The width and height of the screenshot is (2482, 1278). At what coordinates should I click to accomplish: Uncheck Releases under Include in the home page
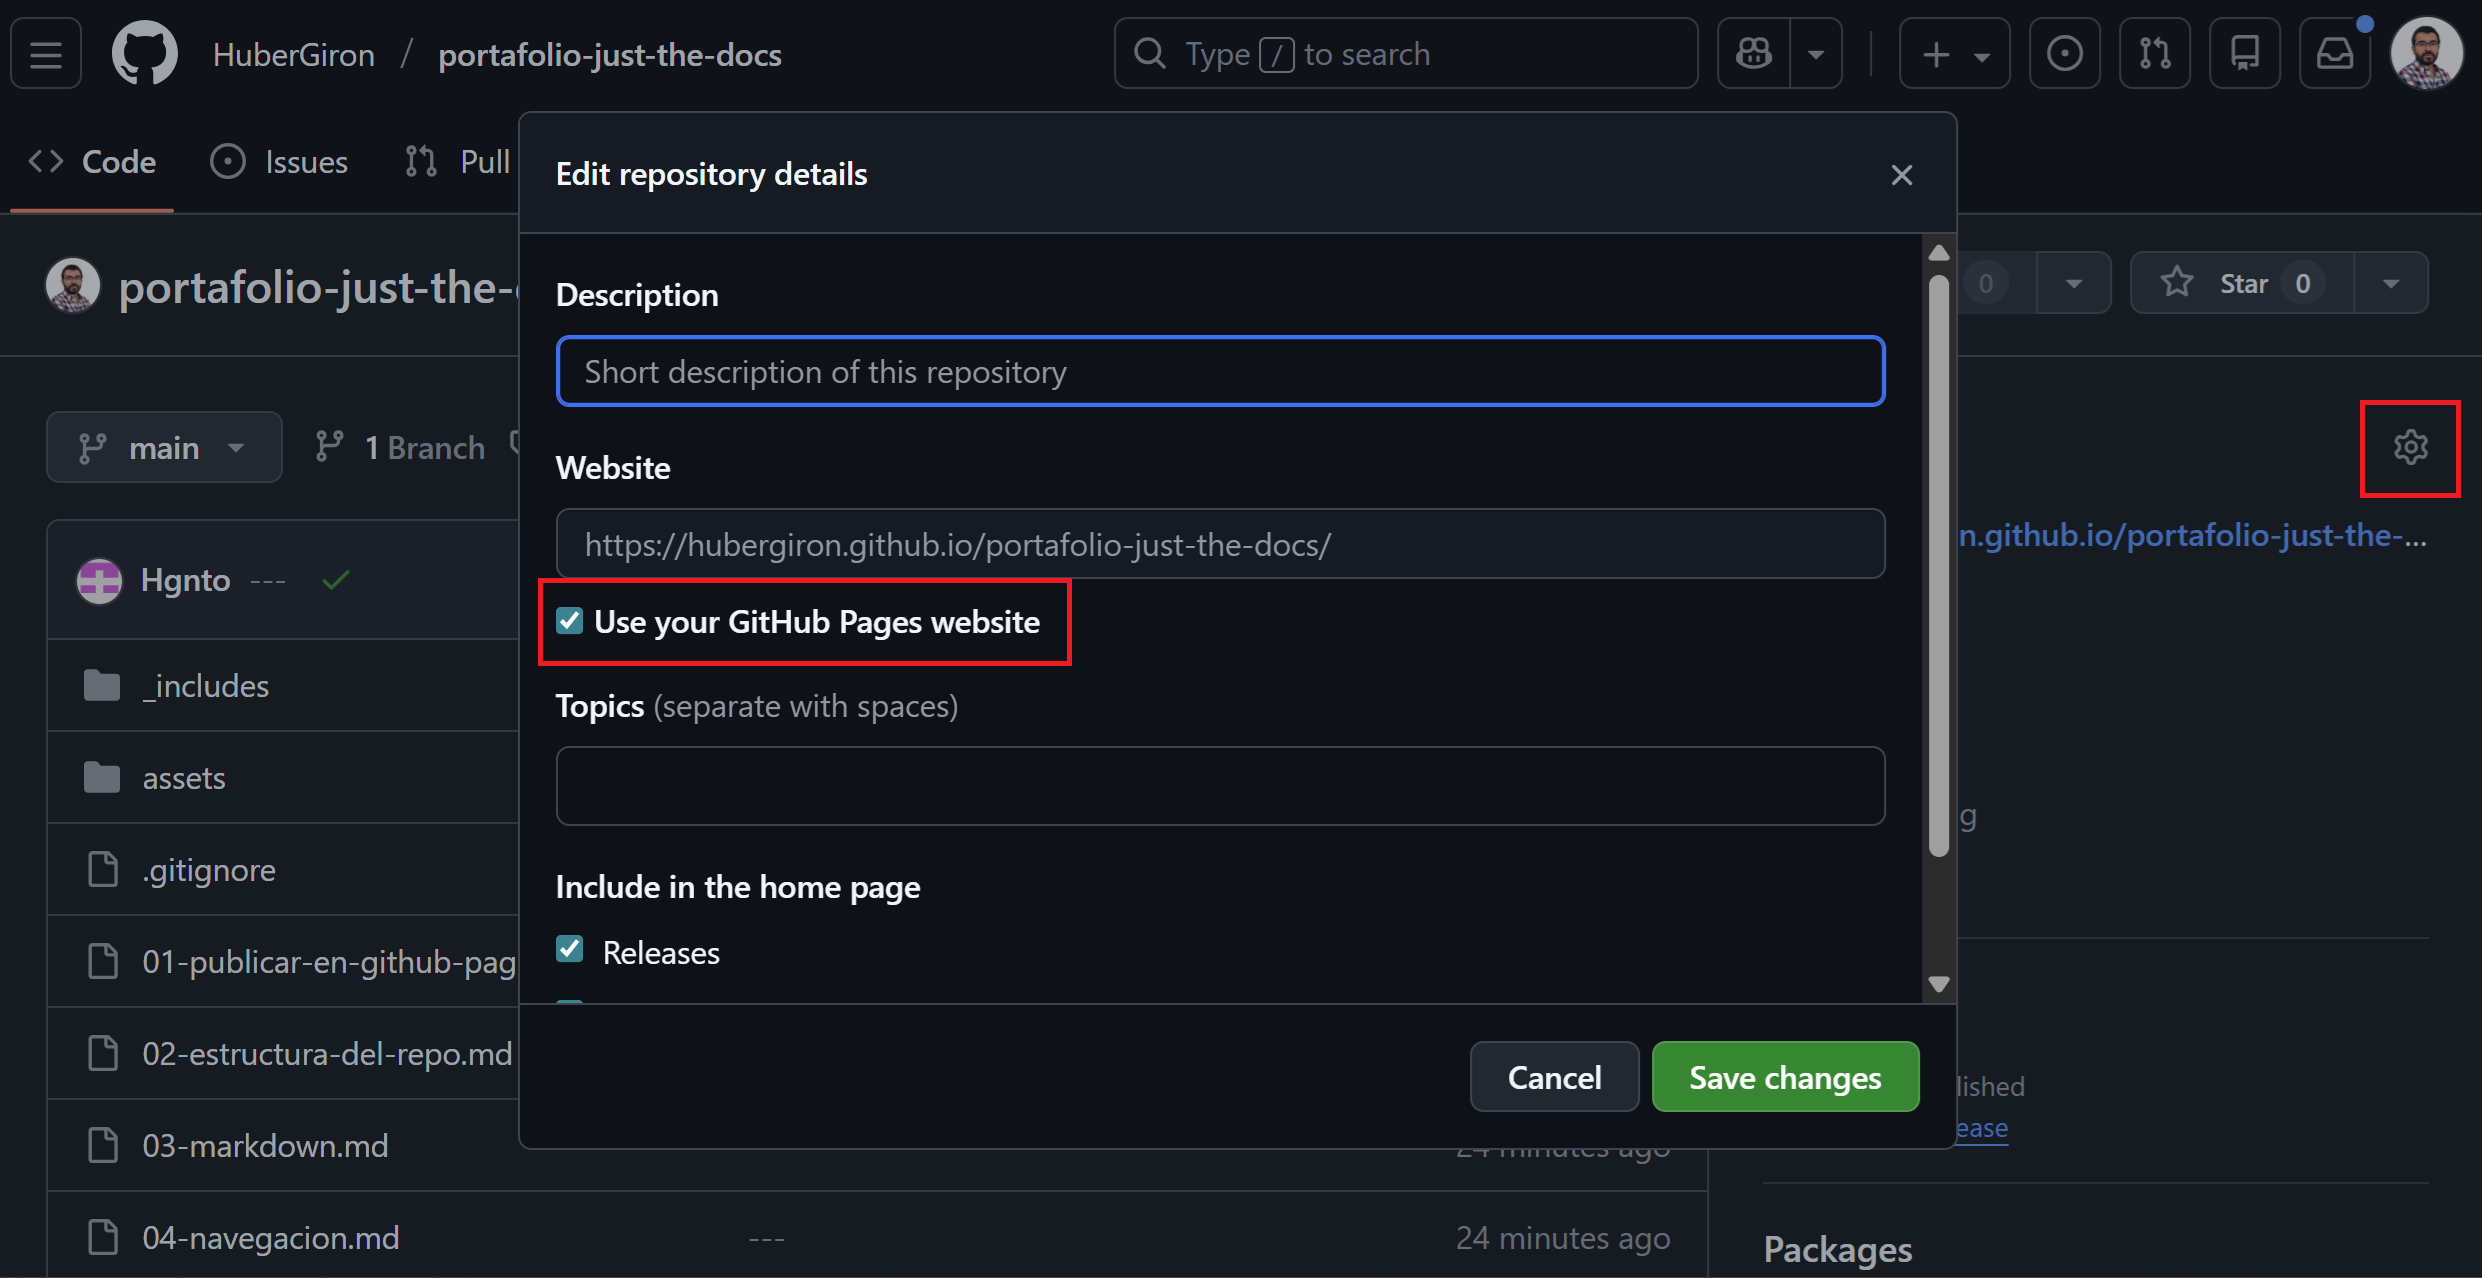point(570,949)
